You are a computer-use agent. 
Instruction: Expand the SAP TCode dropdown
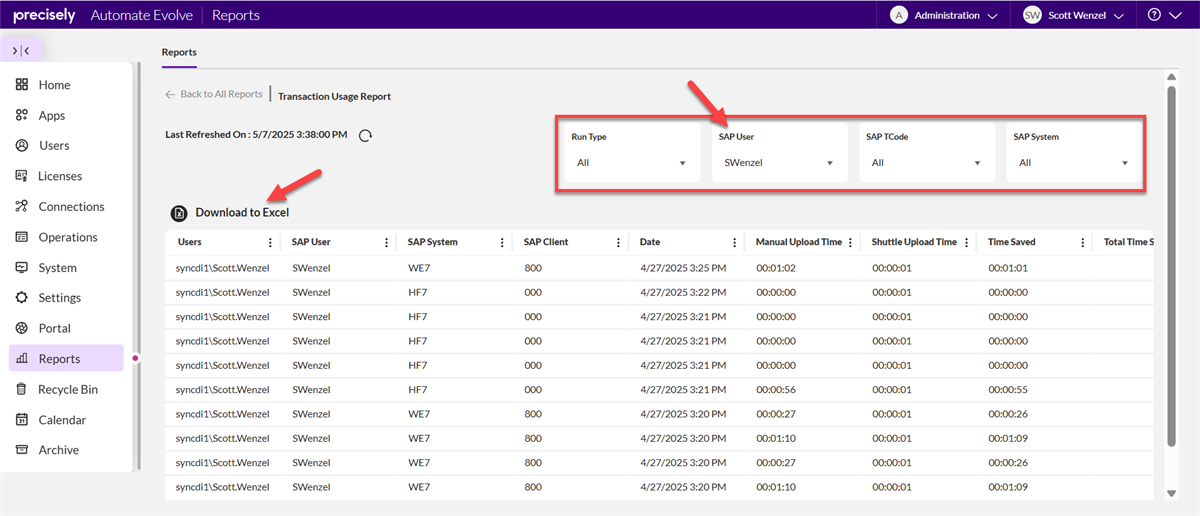point(926,162)
